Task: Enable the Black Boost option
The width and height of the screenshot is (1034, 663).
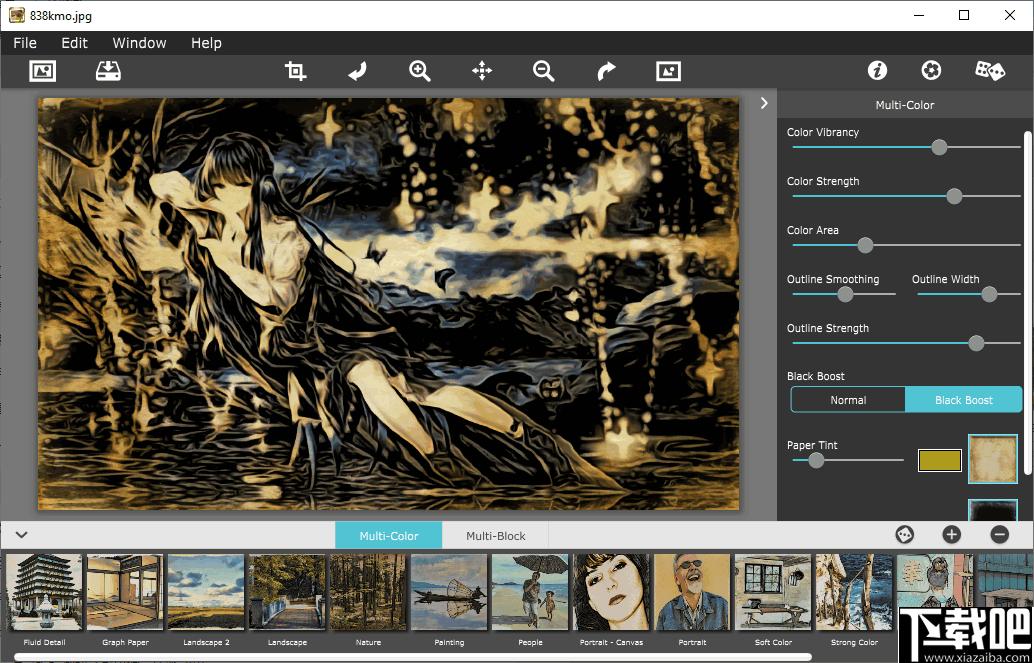Action: [963, 400]
